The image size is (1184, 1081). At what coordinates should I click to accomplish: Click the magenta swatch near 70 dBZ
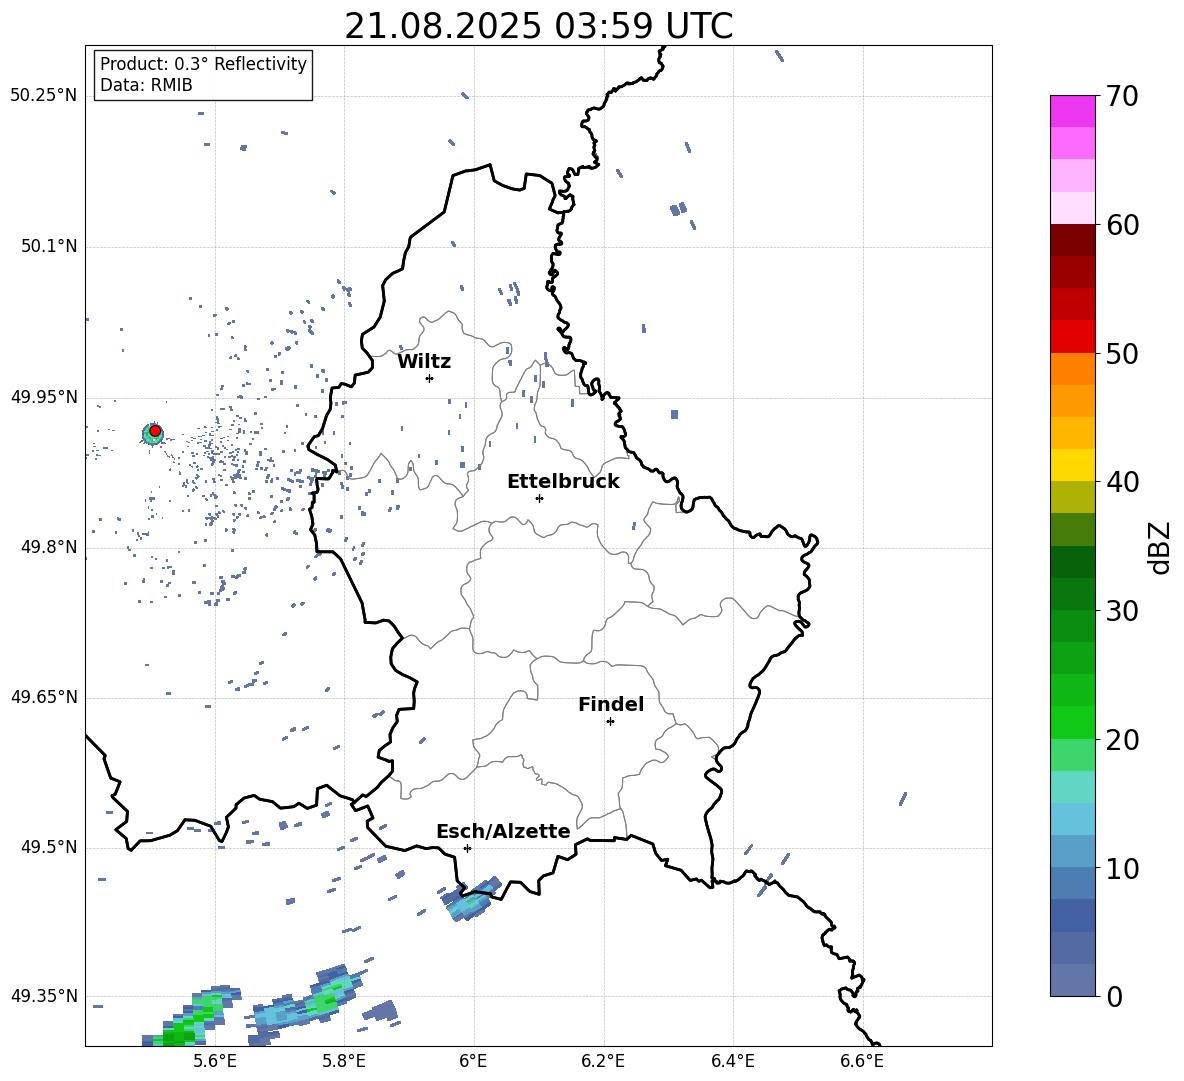coord(1072,111)
